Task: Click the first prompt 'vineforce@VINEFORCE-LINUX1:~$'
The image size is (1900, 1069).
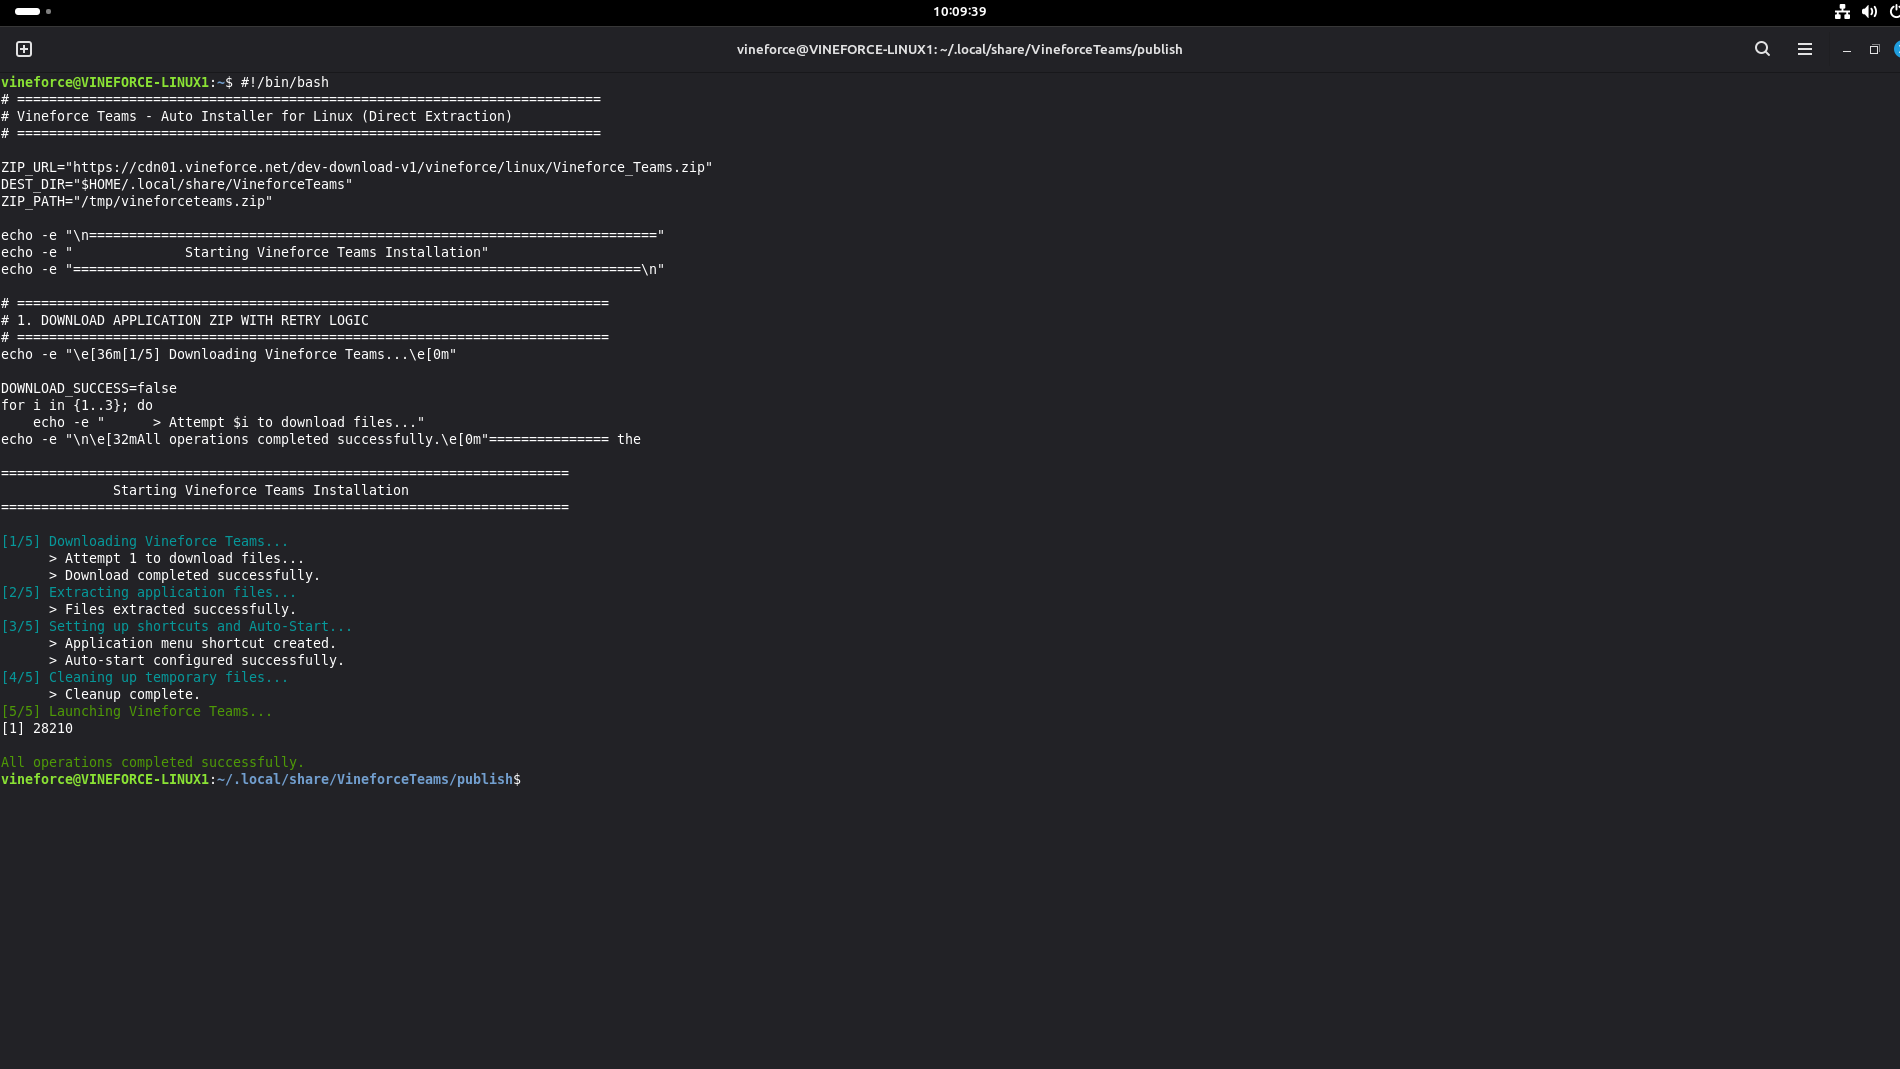Action: tap(117, 82)
